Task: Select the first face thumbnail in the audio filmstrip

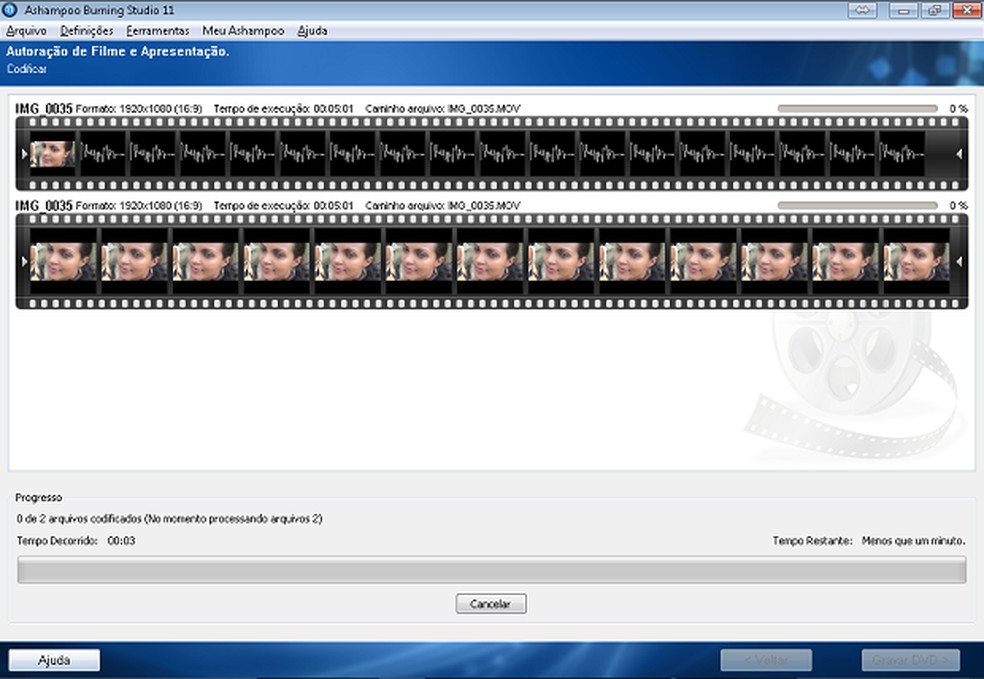Action: (52, 154)
